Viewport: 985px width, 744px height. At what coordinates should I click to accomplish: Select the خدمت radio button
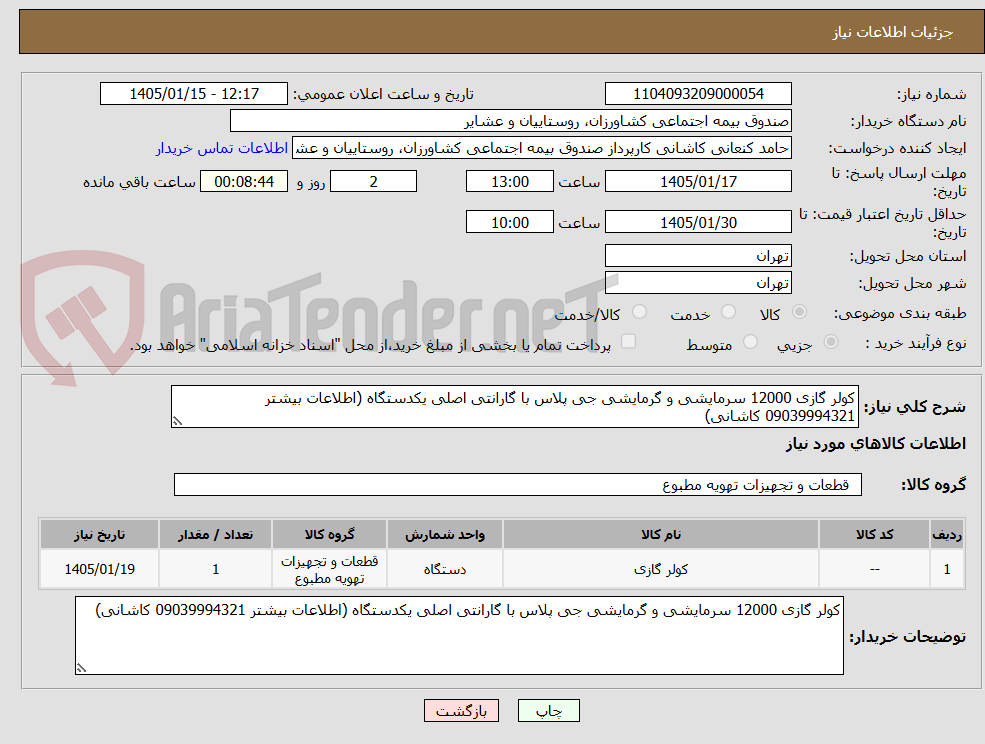point(729,312)
